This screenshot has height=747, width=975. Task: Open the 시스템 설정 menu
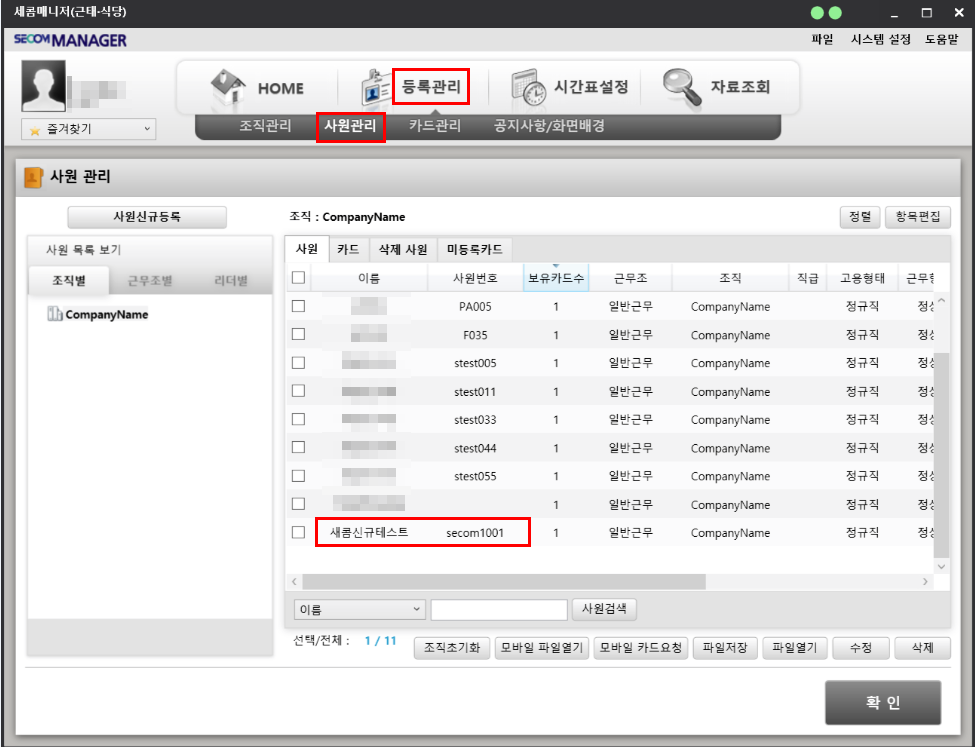pos(880,39)
